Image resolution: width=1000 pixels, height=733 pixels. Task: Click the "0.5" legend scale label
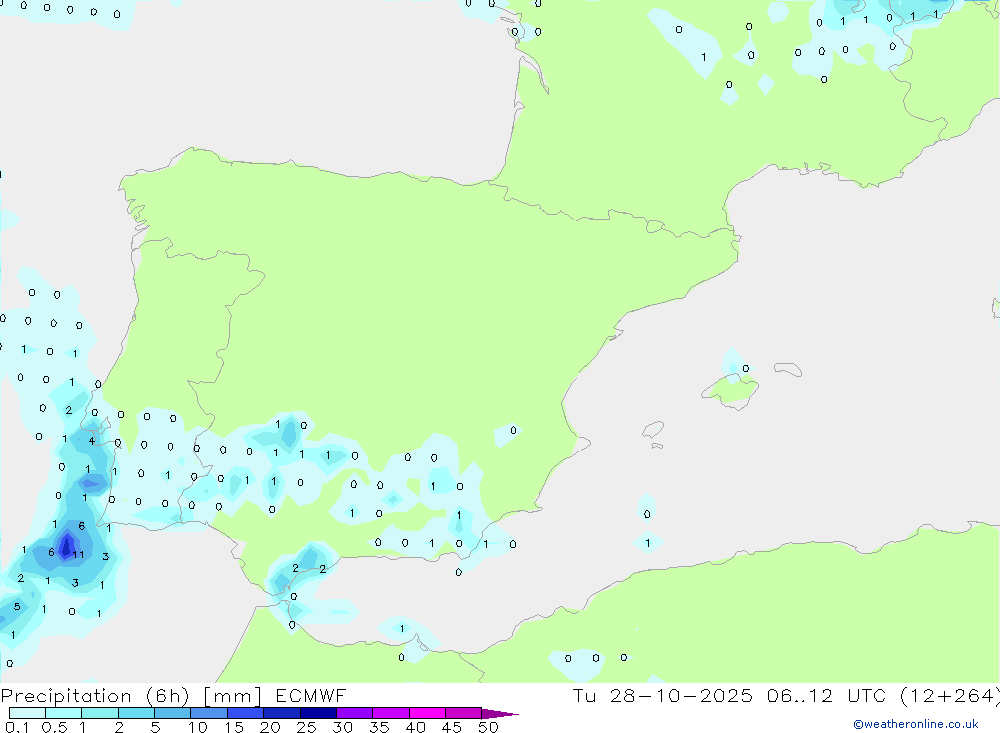tap(54, 727)
